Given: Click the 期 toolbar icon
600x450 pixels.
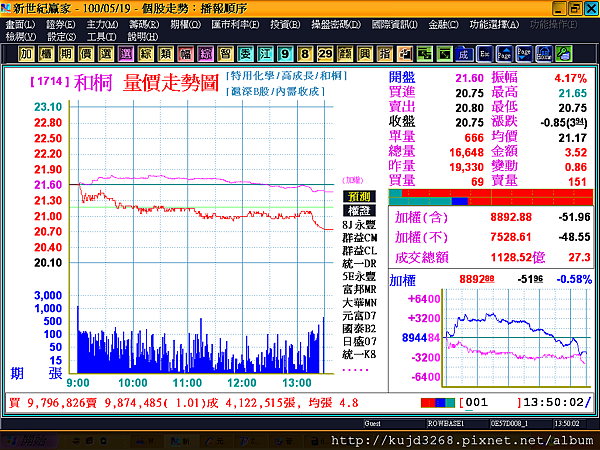Looking at the screenshot, I should [66, 54].
